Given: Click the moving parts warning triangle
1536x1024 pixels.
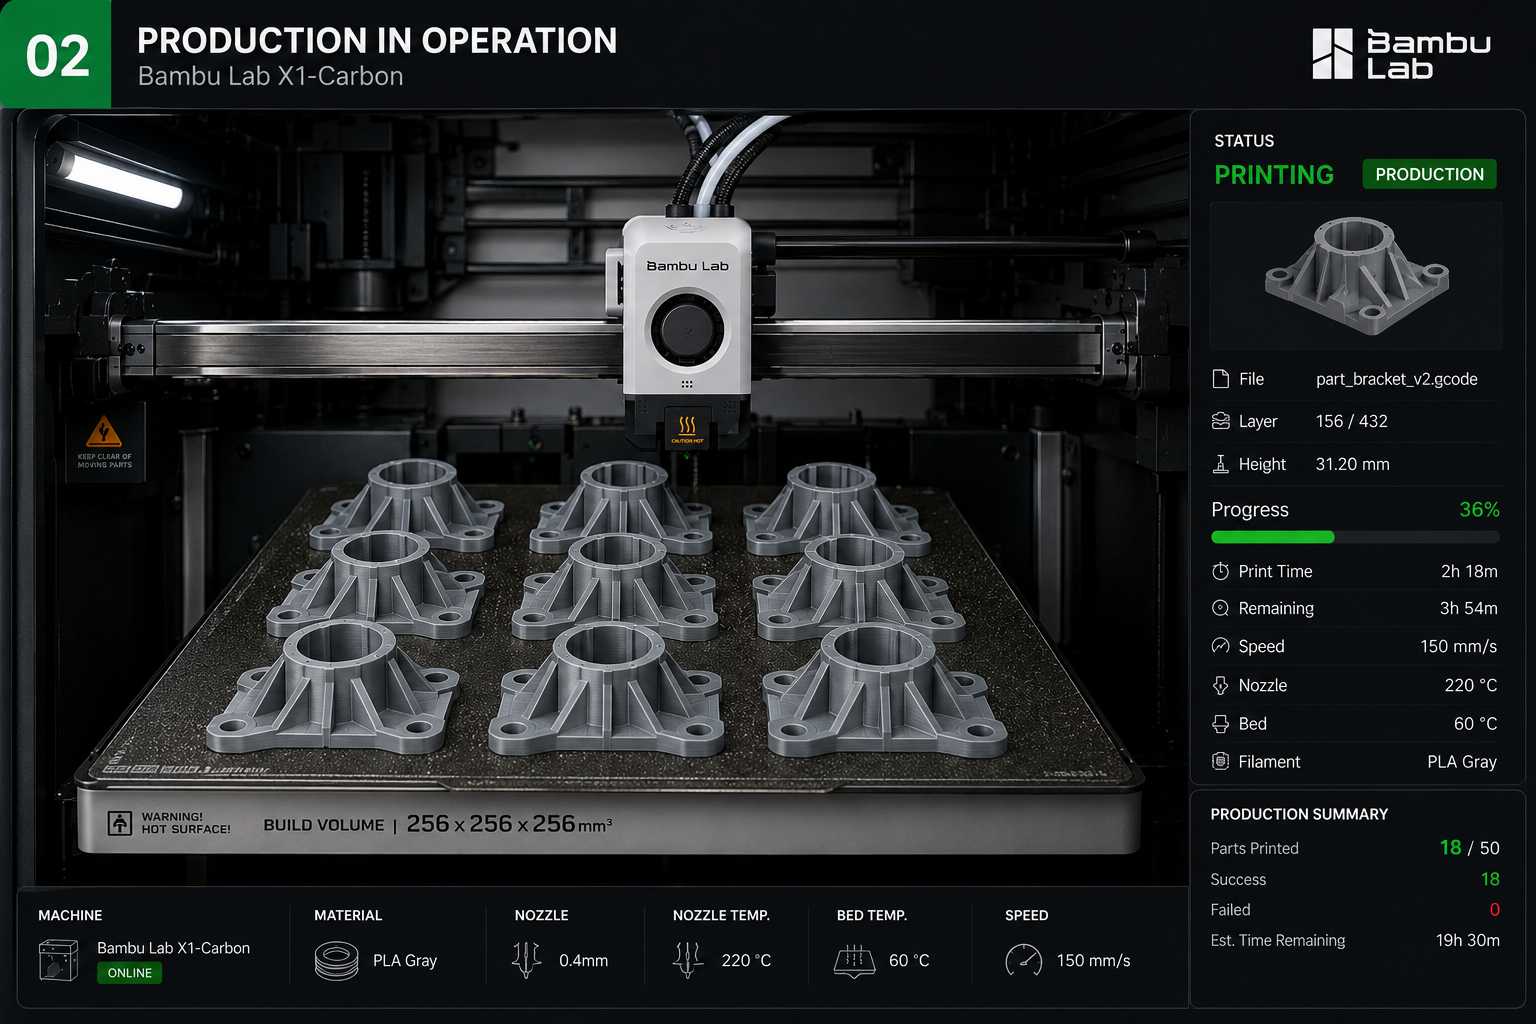Looking at the screenshot, I should [x=104, y=433].
